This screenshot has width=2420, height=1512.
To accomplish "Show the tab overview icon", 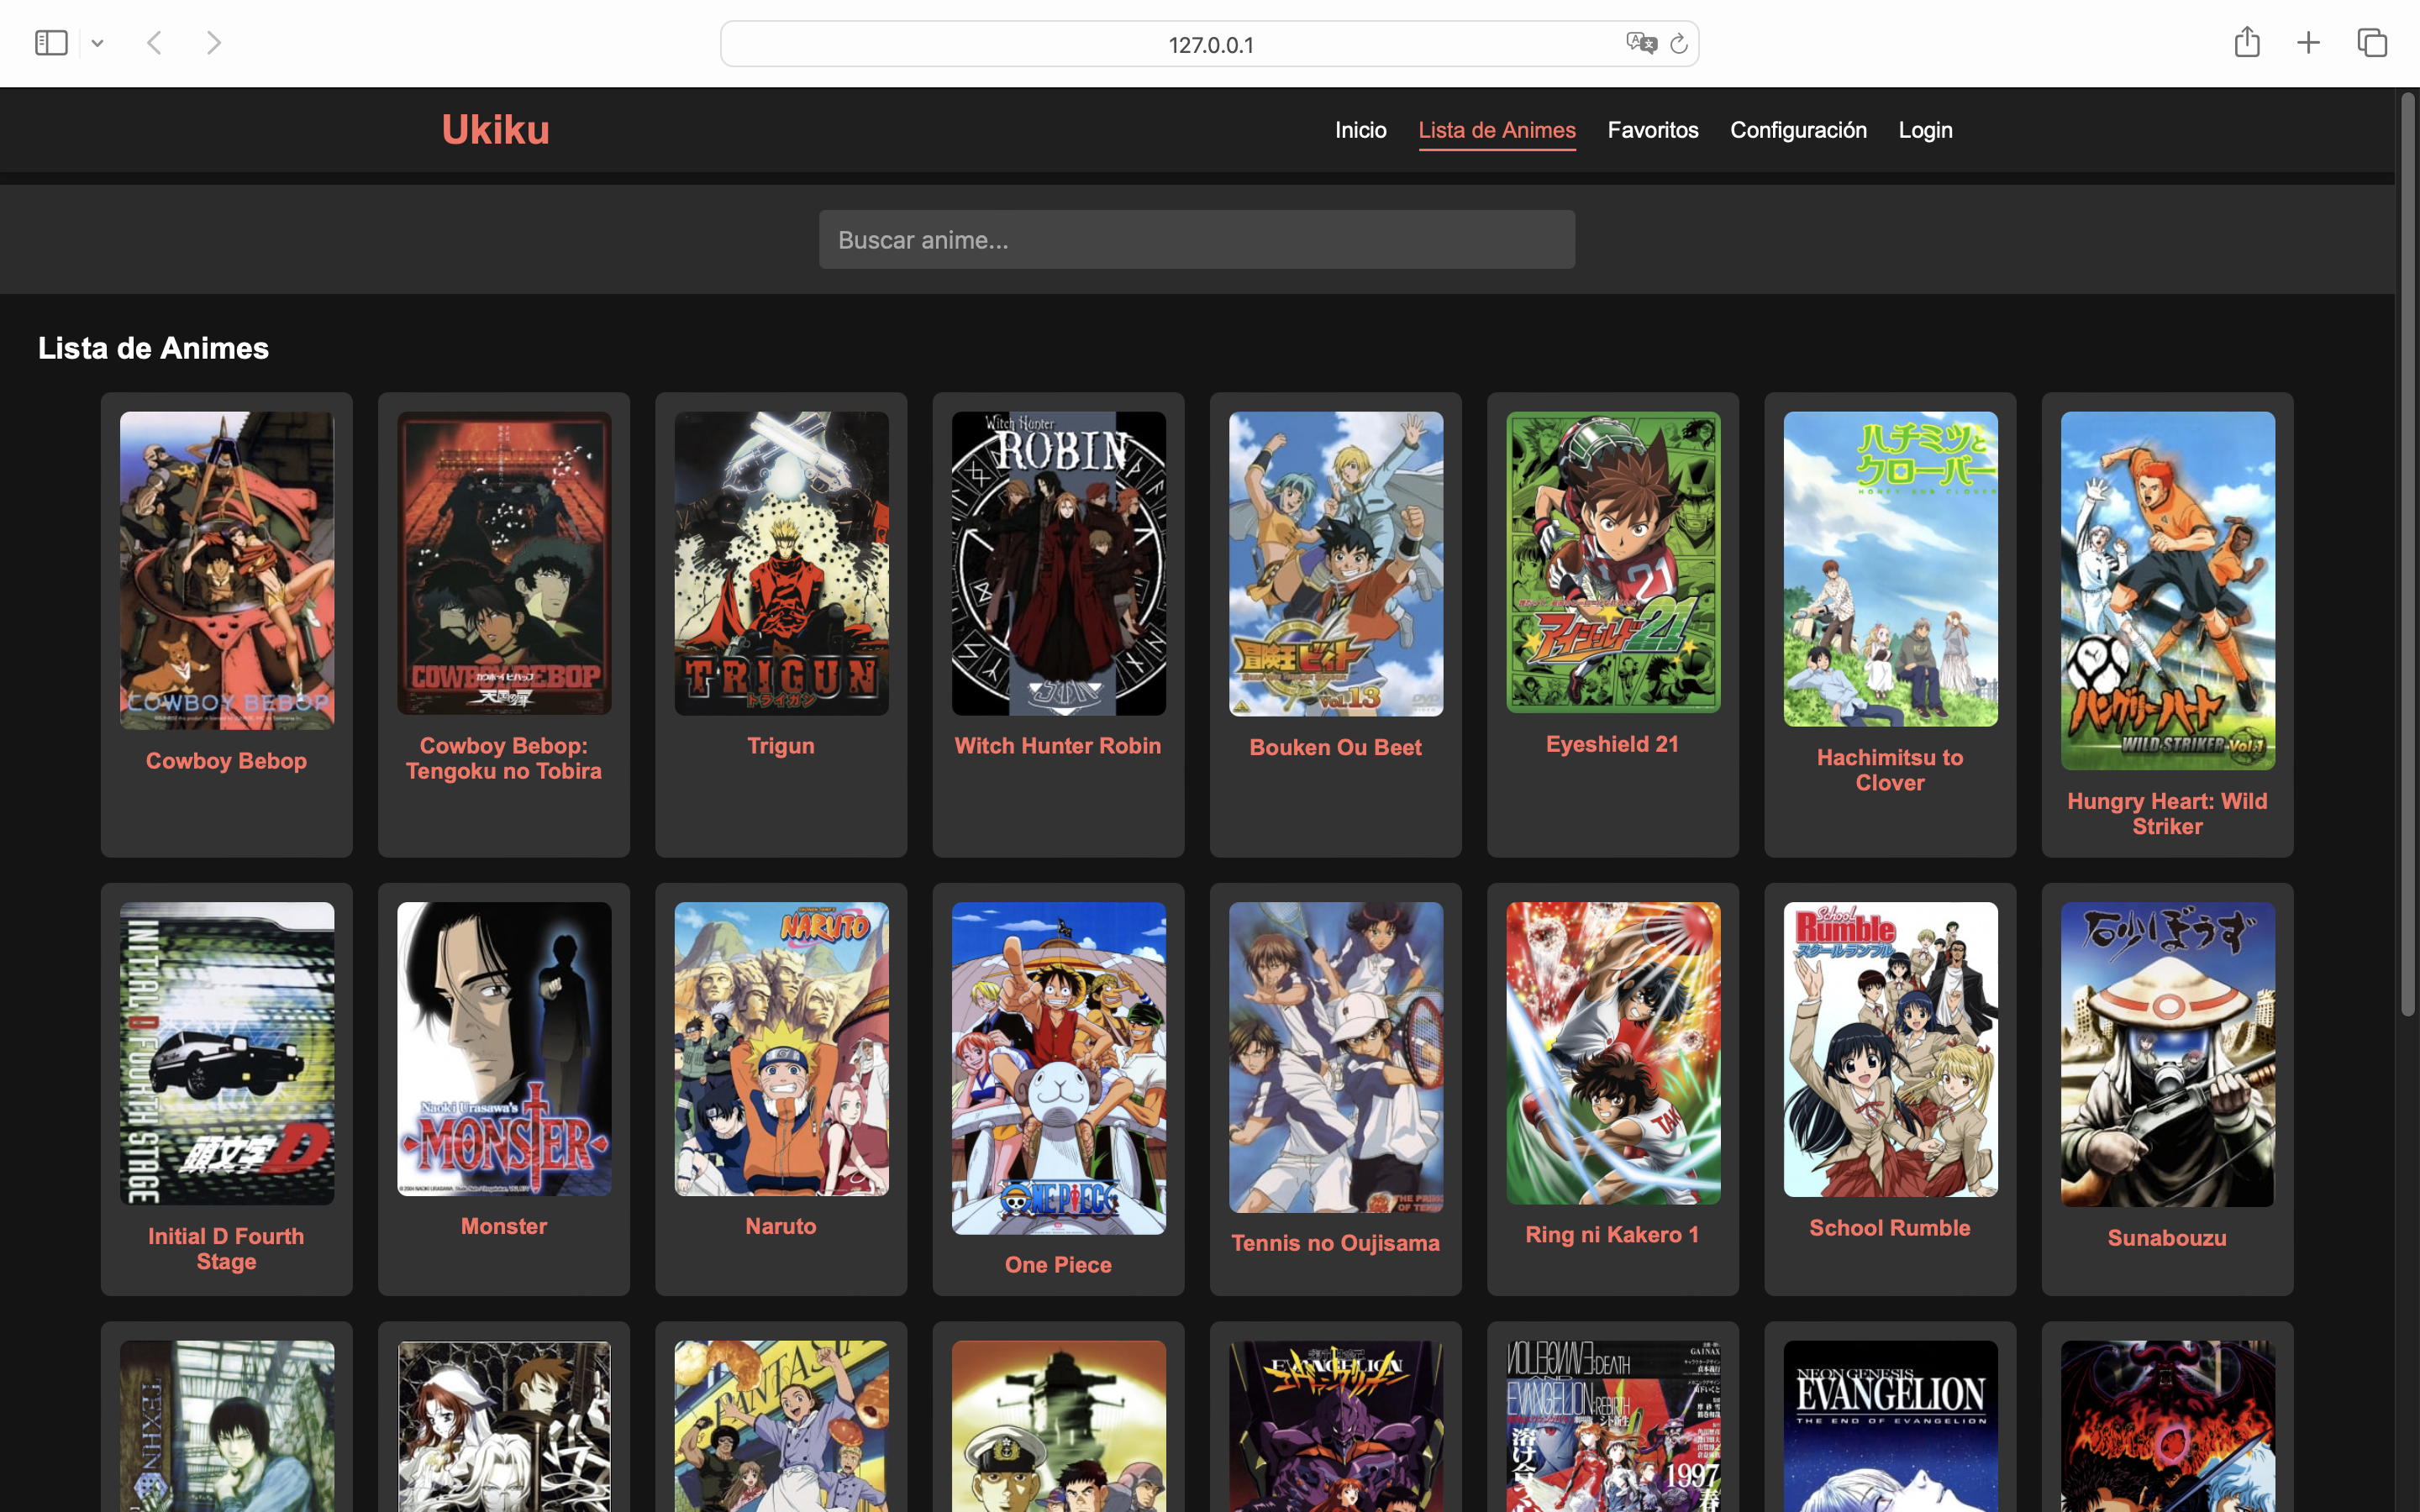I will pyautogui.click(x=2372, y=43).
